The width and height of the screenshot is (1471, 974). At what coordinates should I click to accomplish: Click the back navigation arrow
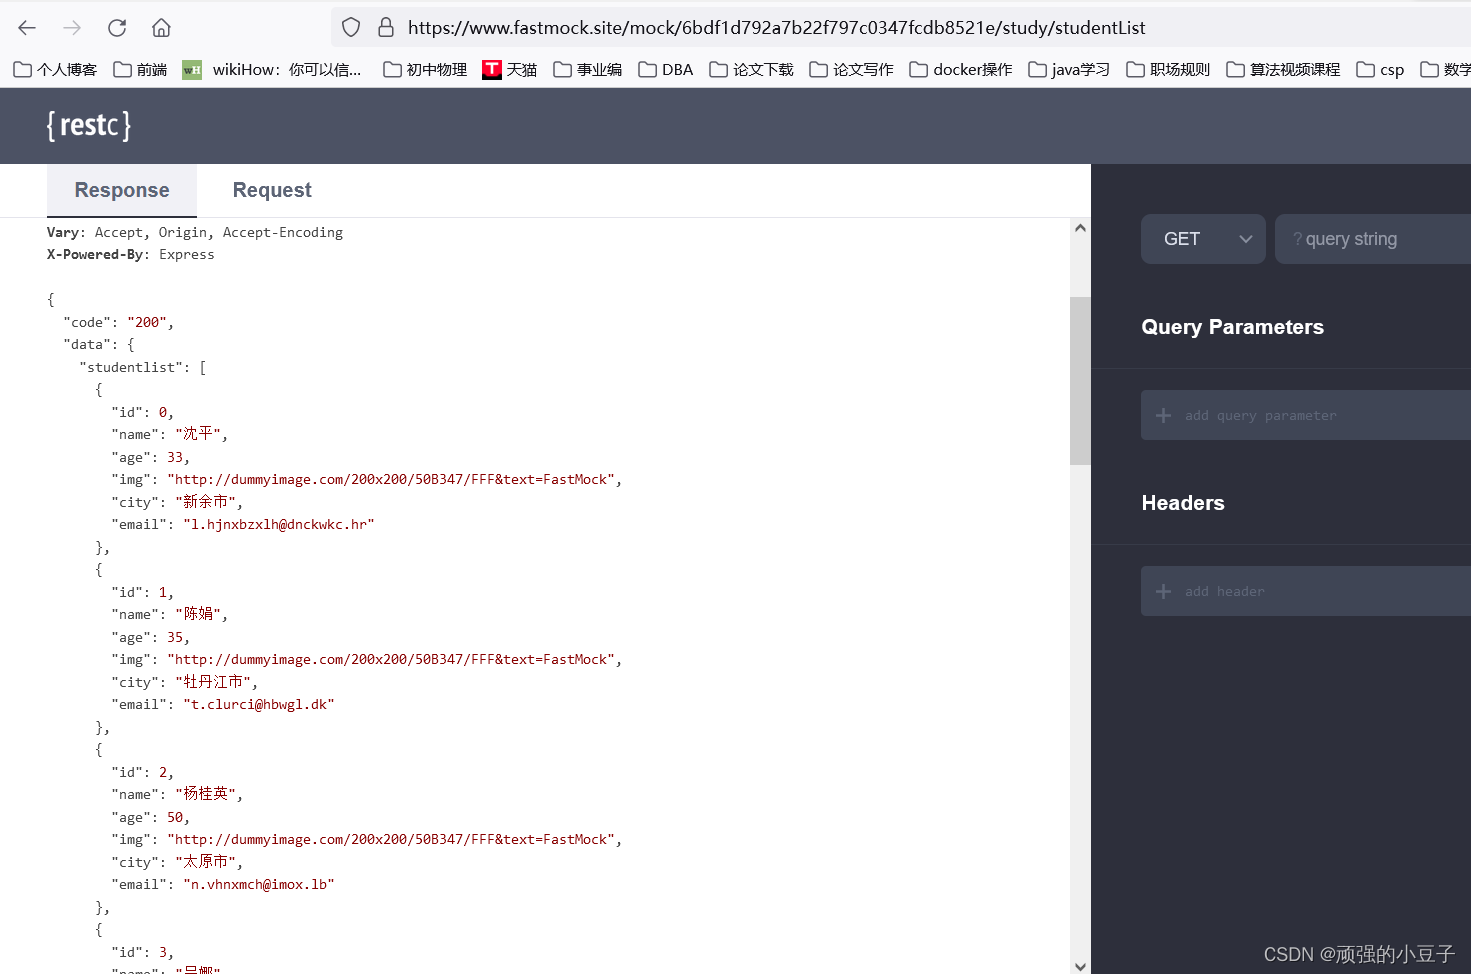(x=26, y=27)
